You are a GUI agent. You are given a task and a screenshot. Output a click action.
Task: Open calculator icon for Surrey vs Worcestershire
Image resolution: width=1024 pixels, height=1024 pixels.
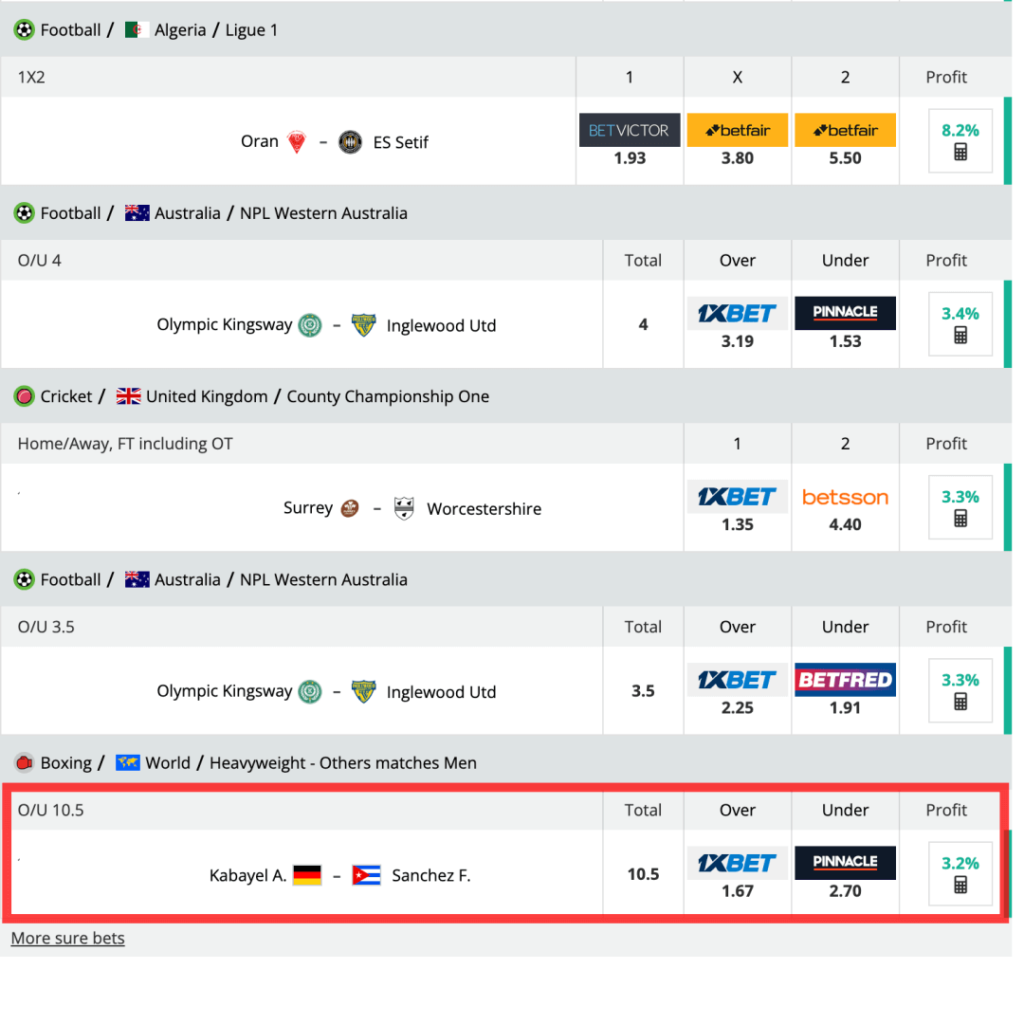(960, 519)
